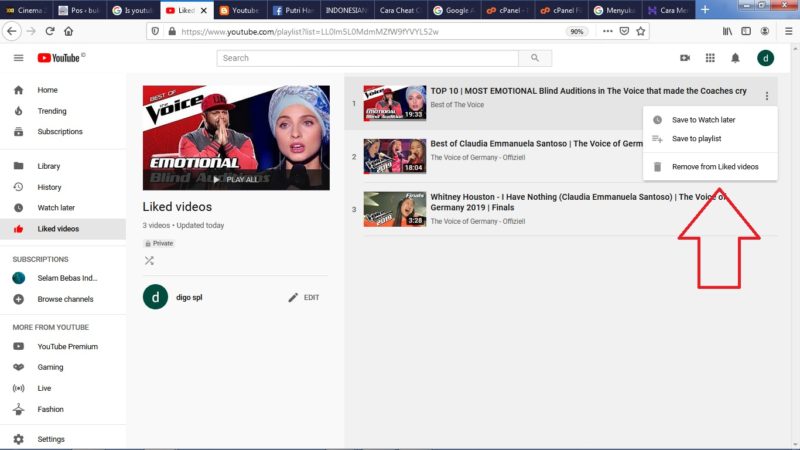Open Best of Claudia Emmanuela Santoso thumbnail

pyautogui.click(x=394, y=156)
